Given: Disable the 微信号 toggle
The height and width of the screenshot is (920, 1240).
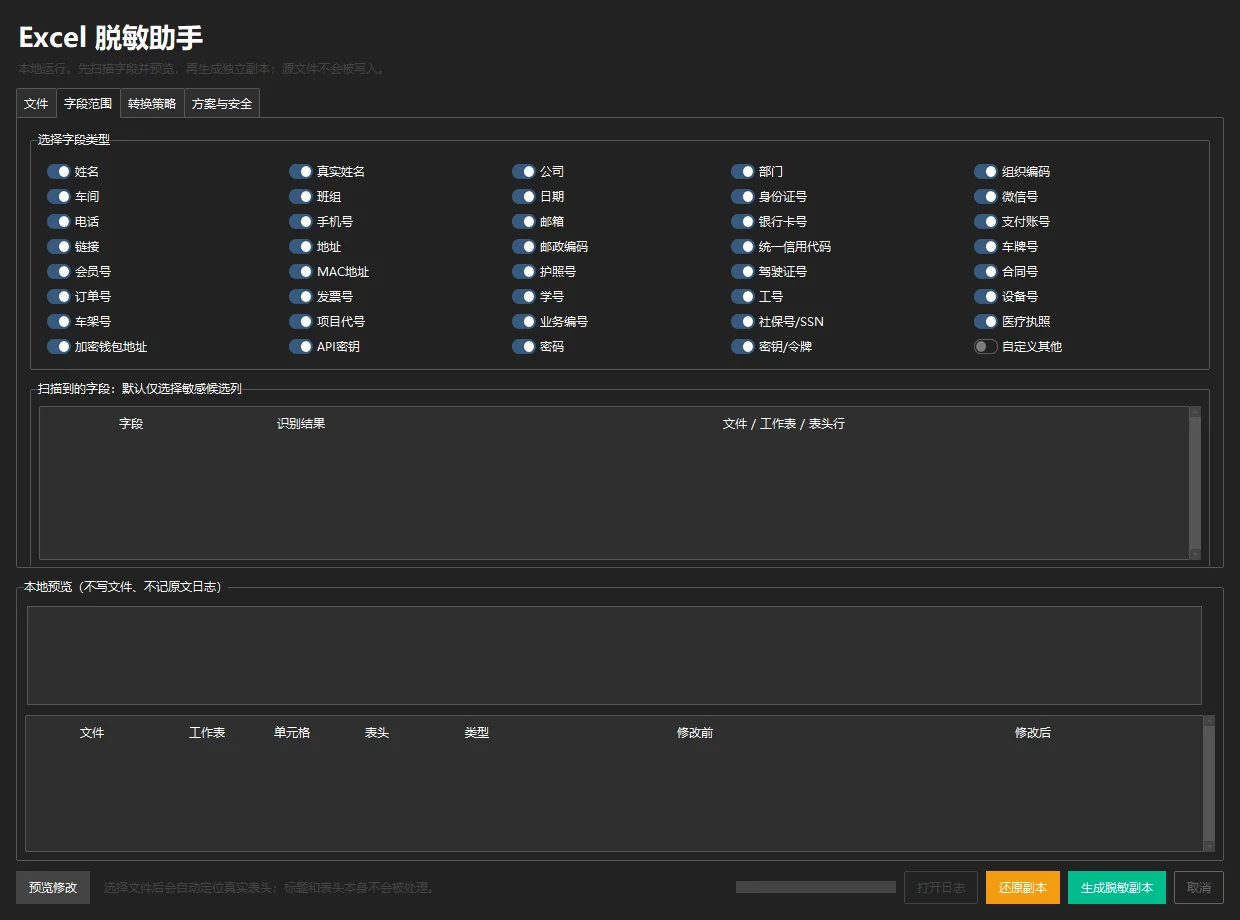Looking at the screenshot, I should (x=986, y=197).
